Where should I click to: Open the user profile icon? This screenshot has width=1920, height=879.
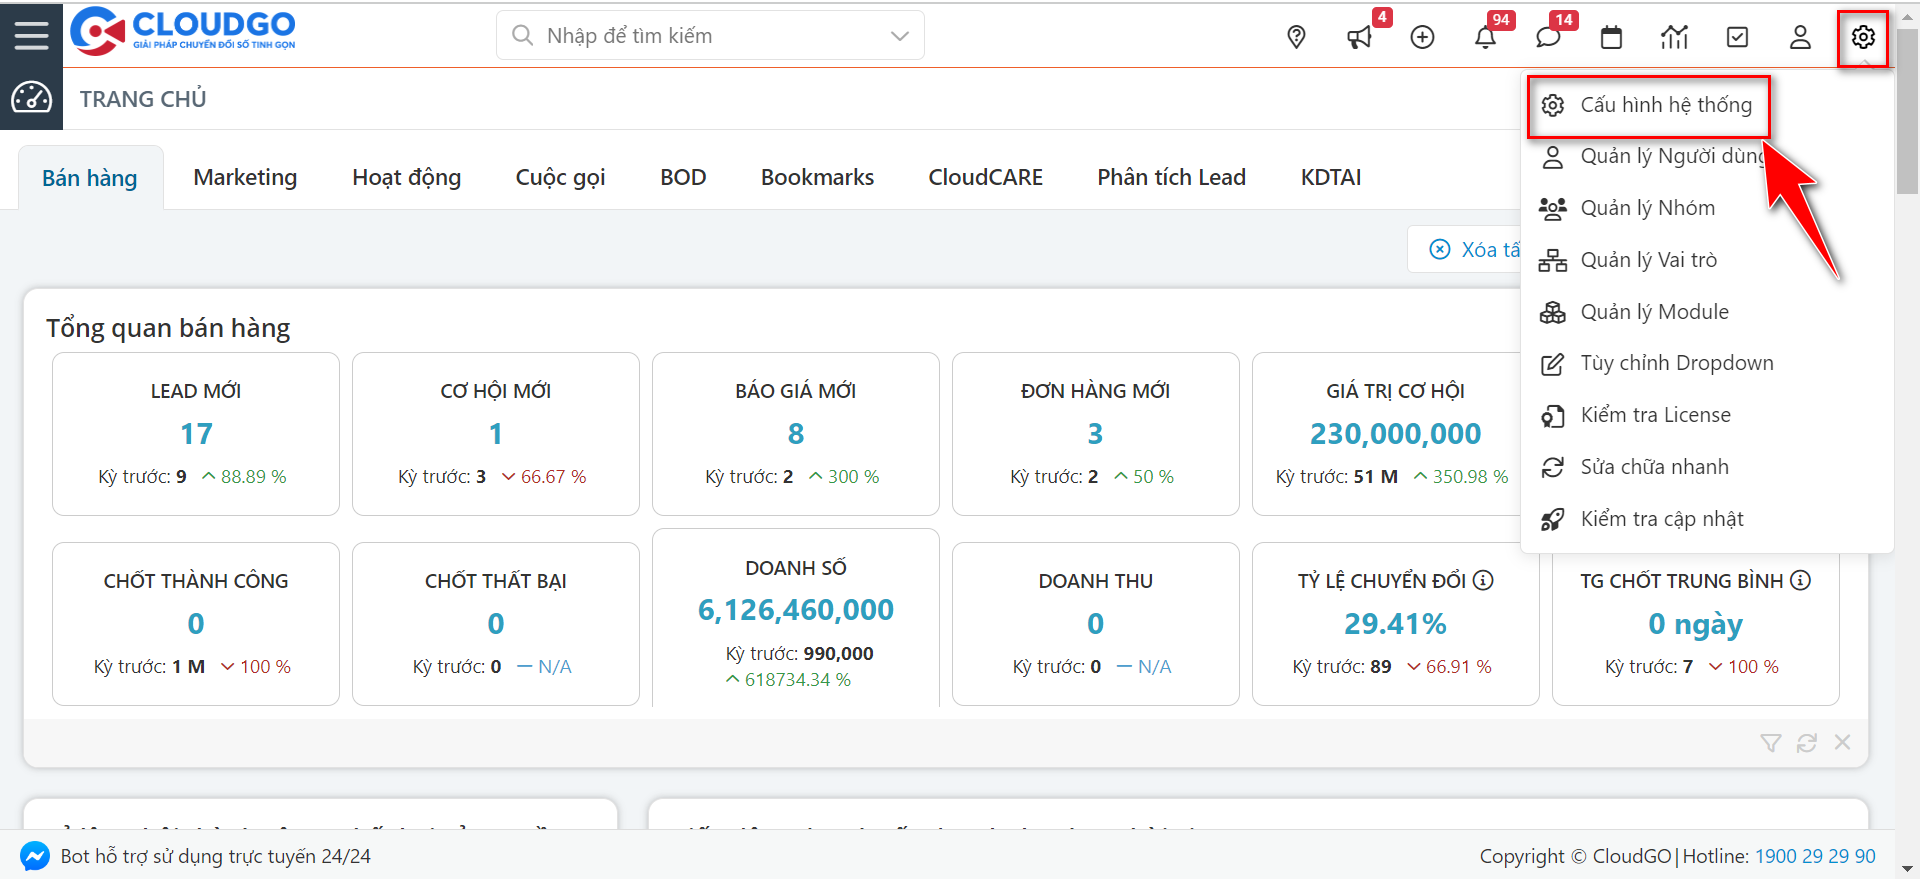point(1800,37)
